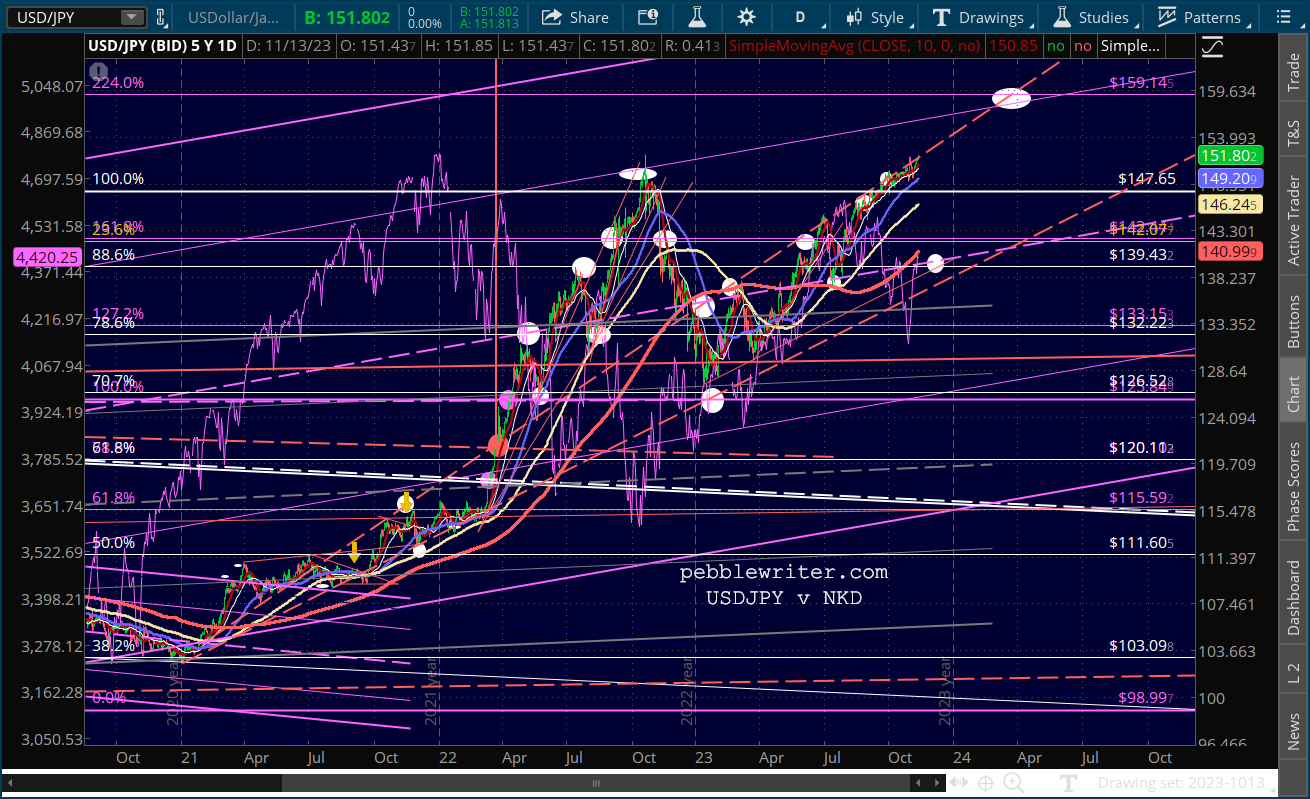This screenshot has height=799, width=1310.
Task: Click the blue 149.209 price bubble
Action: tap(1232, 178)
